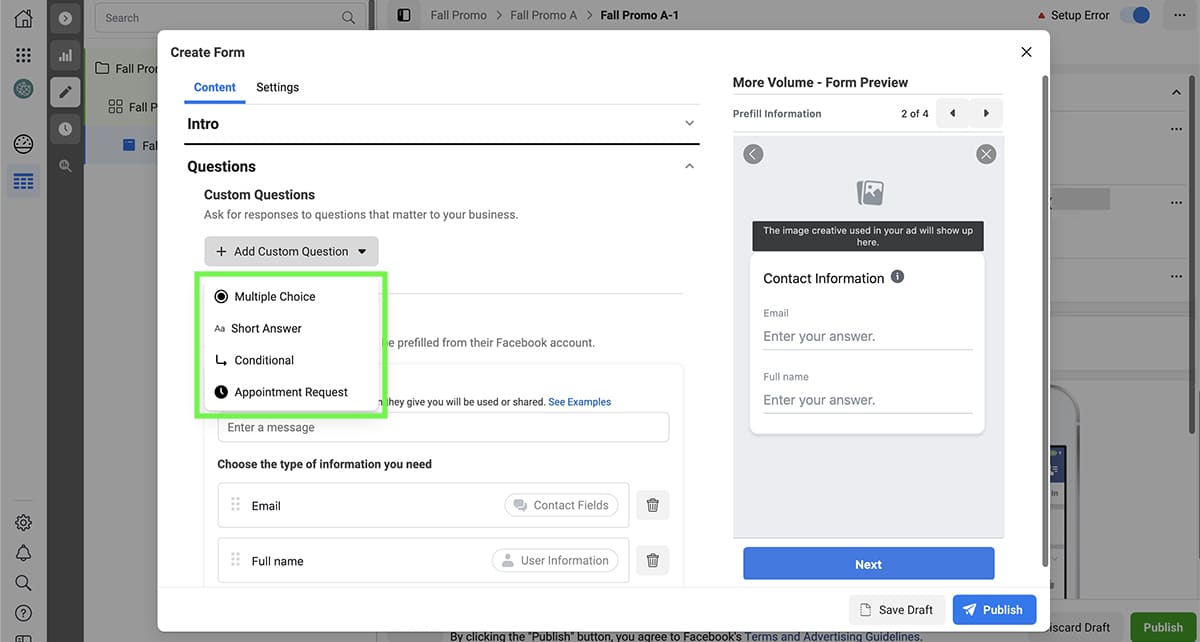Click the notifications bell icon

(x=23, y=553)
